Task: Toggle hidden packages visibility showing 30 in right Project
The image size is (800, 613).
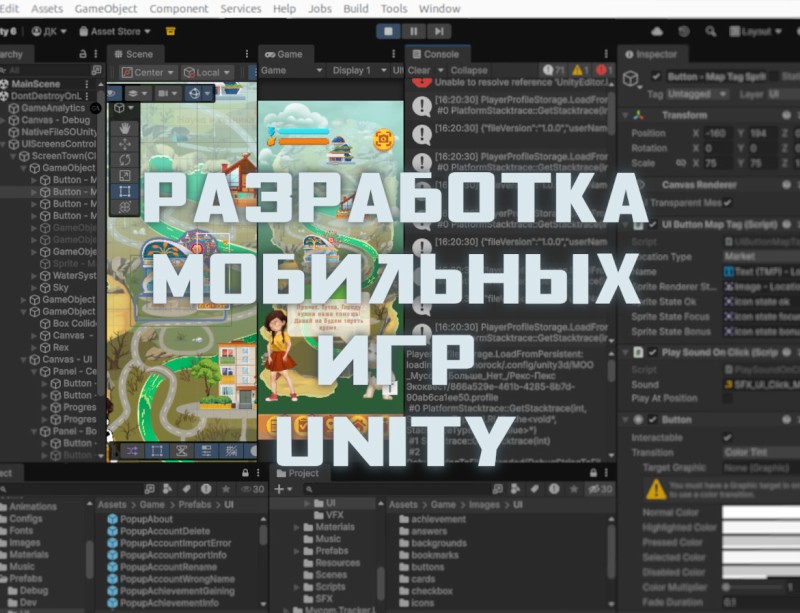Action: [600, 489]
